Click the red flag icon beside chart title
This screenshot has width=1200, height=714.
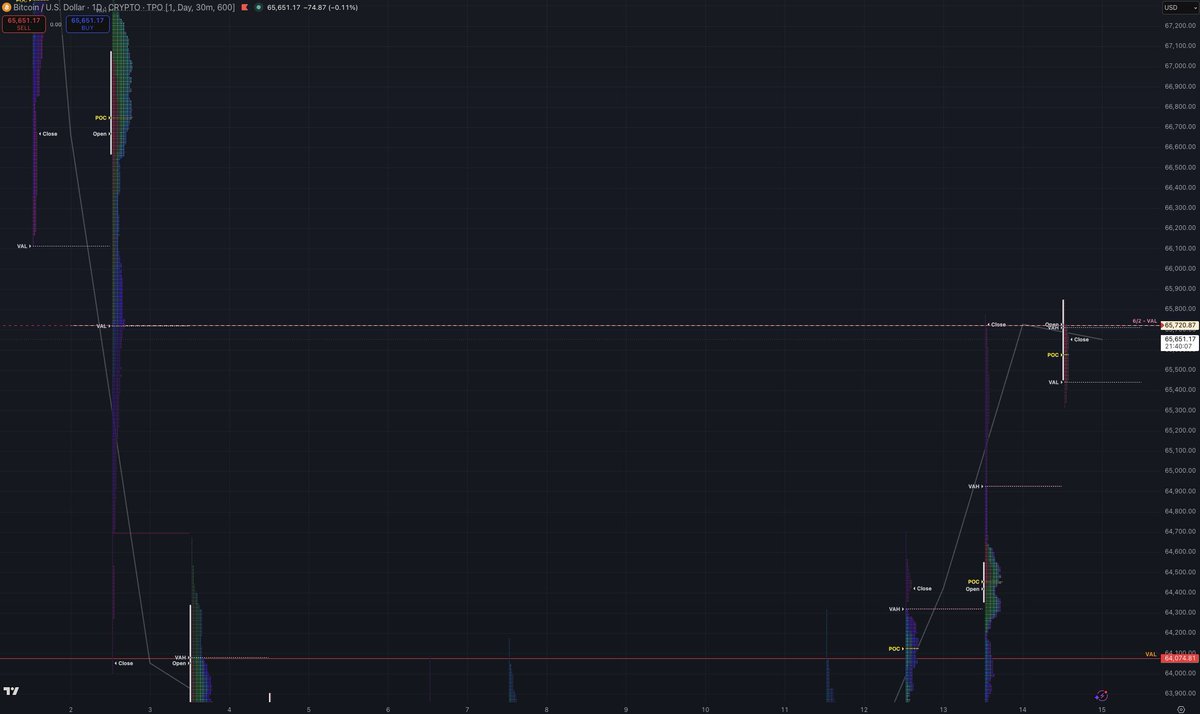(x=245, y=7)
